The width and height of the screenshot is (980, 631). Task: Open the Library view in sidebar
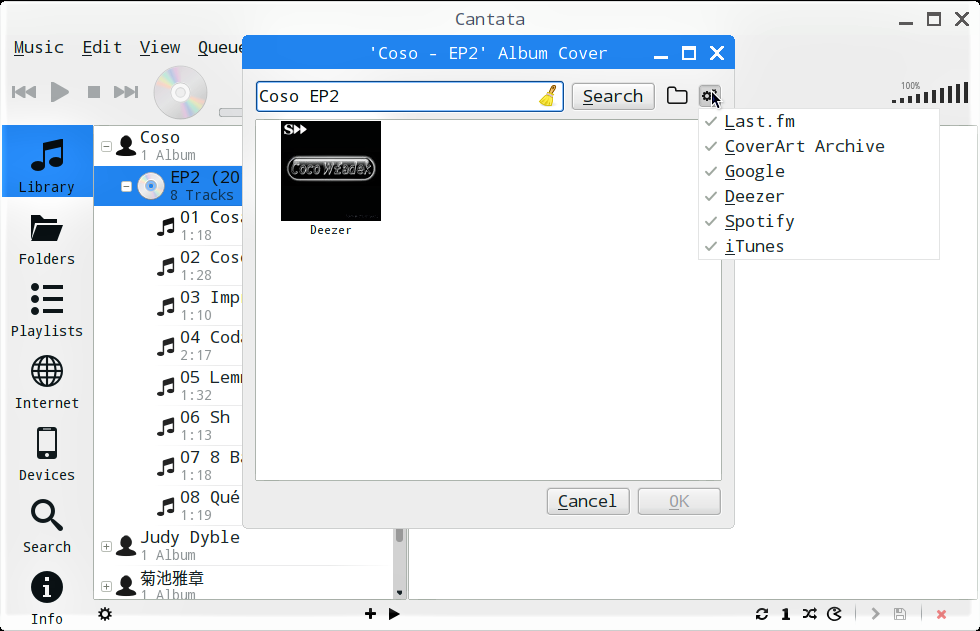pos(47,161)
